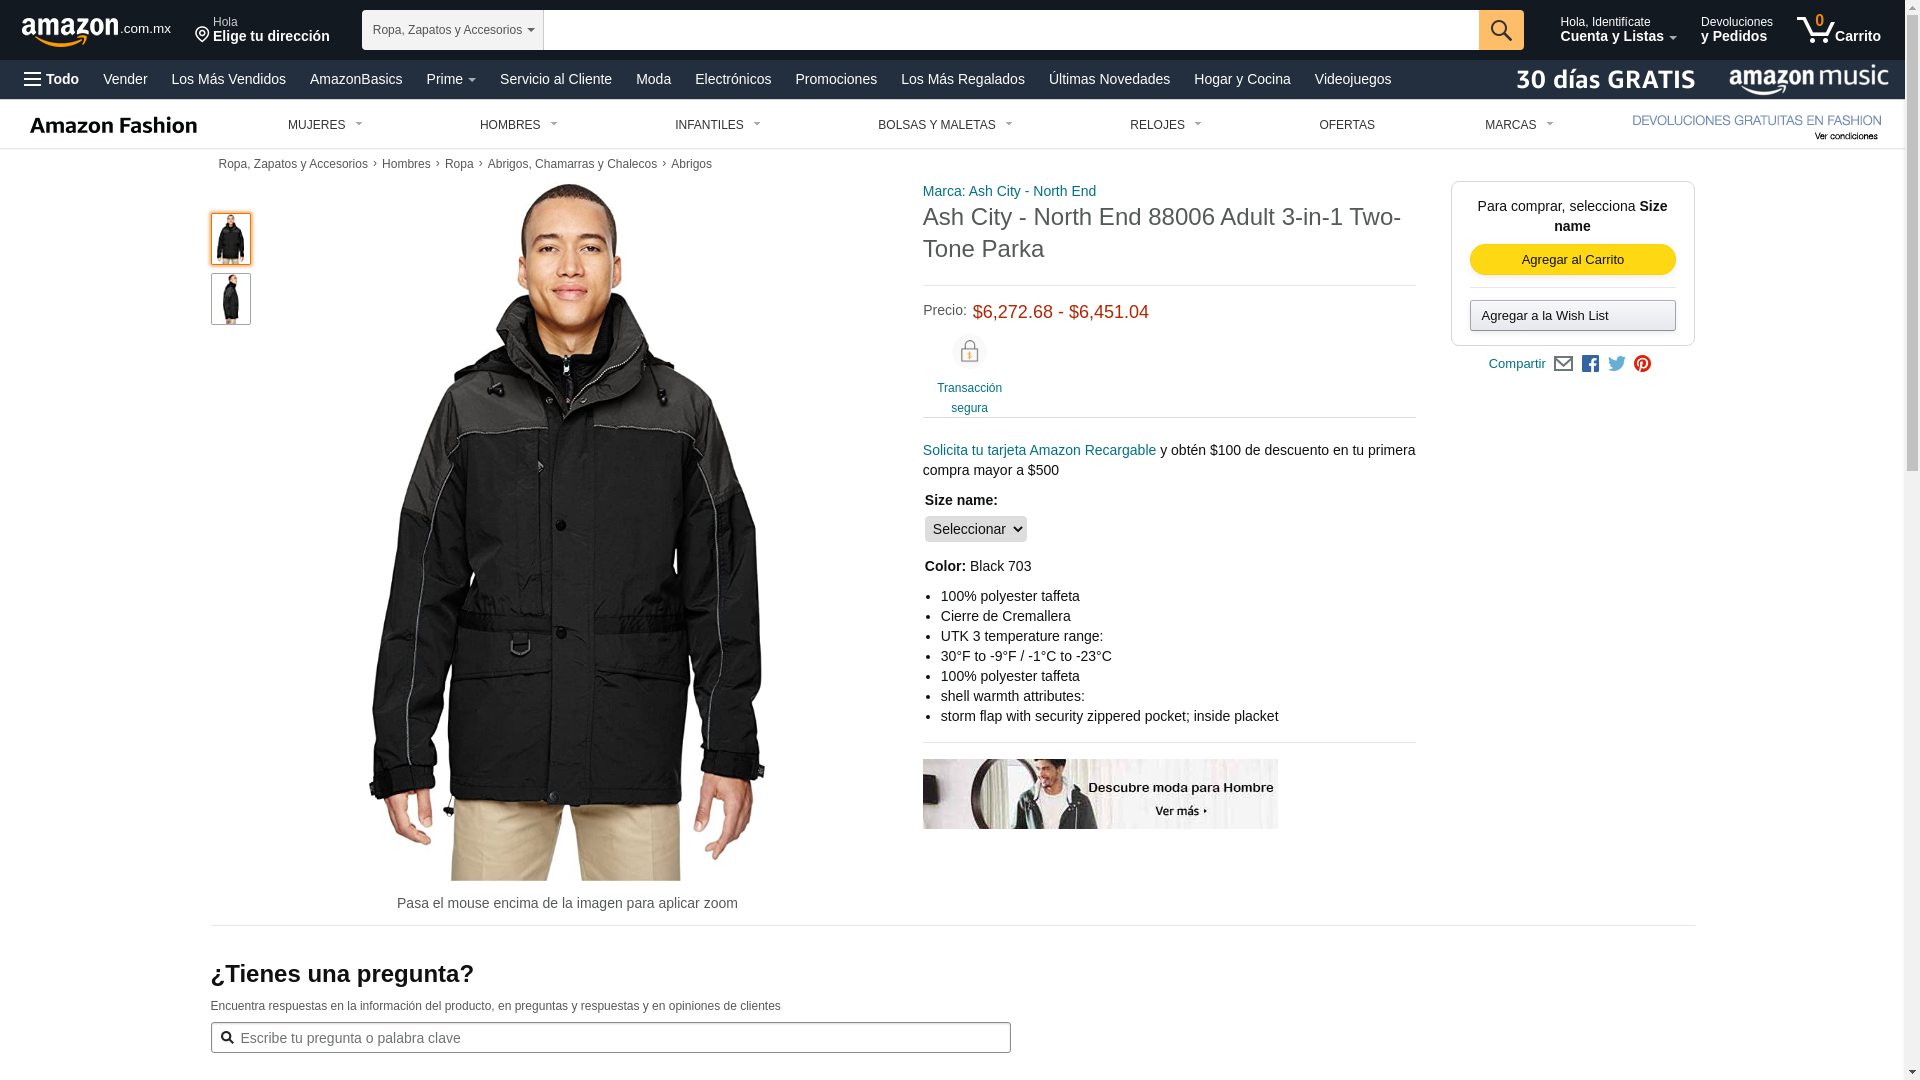Screen dimensions: 1920x1080
Task: Open the Ash City - North End brand link
Action: (1009, 191)
